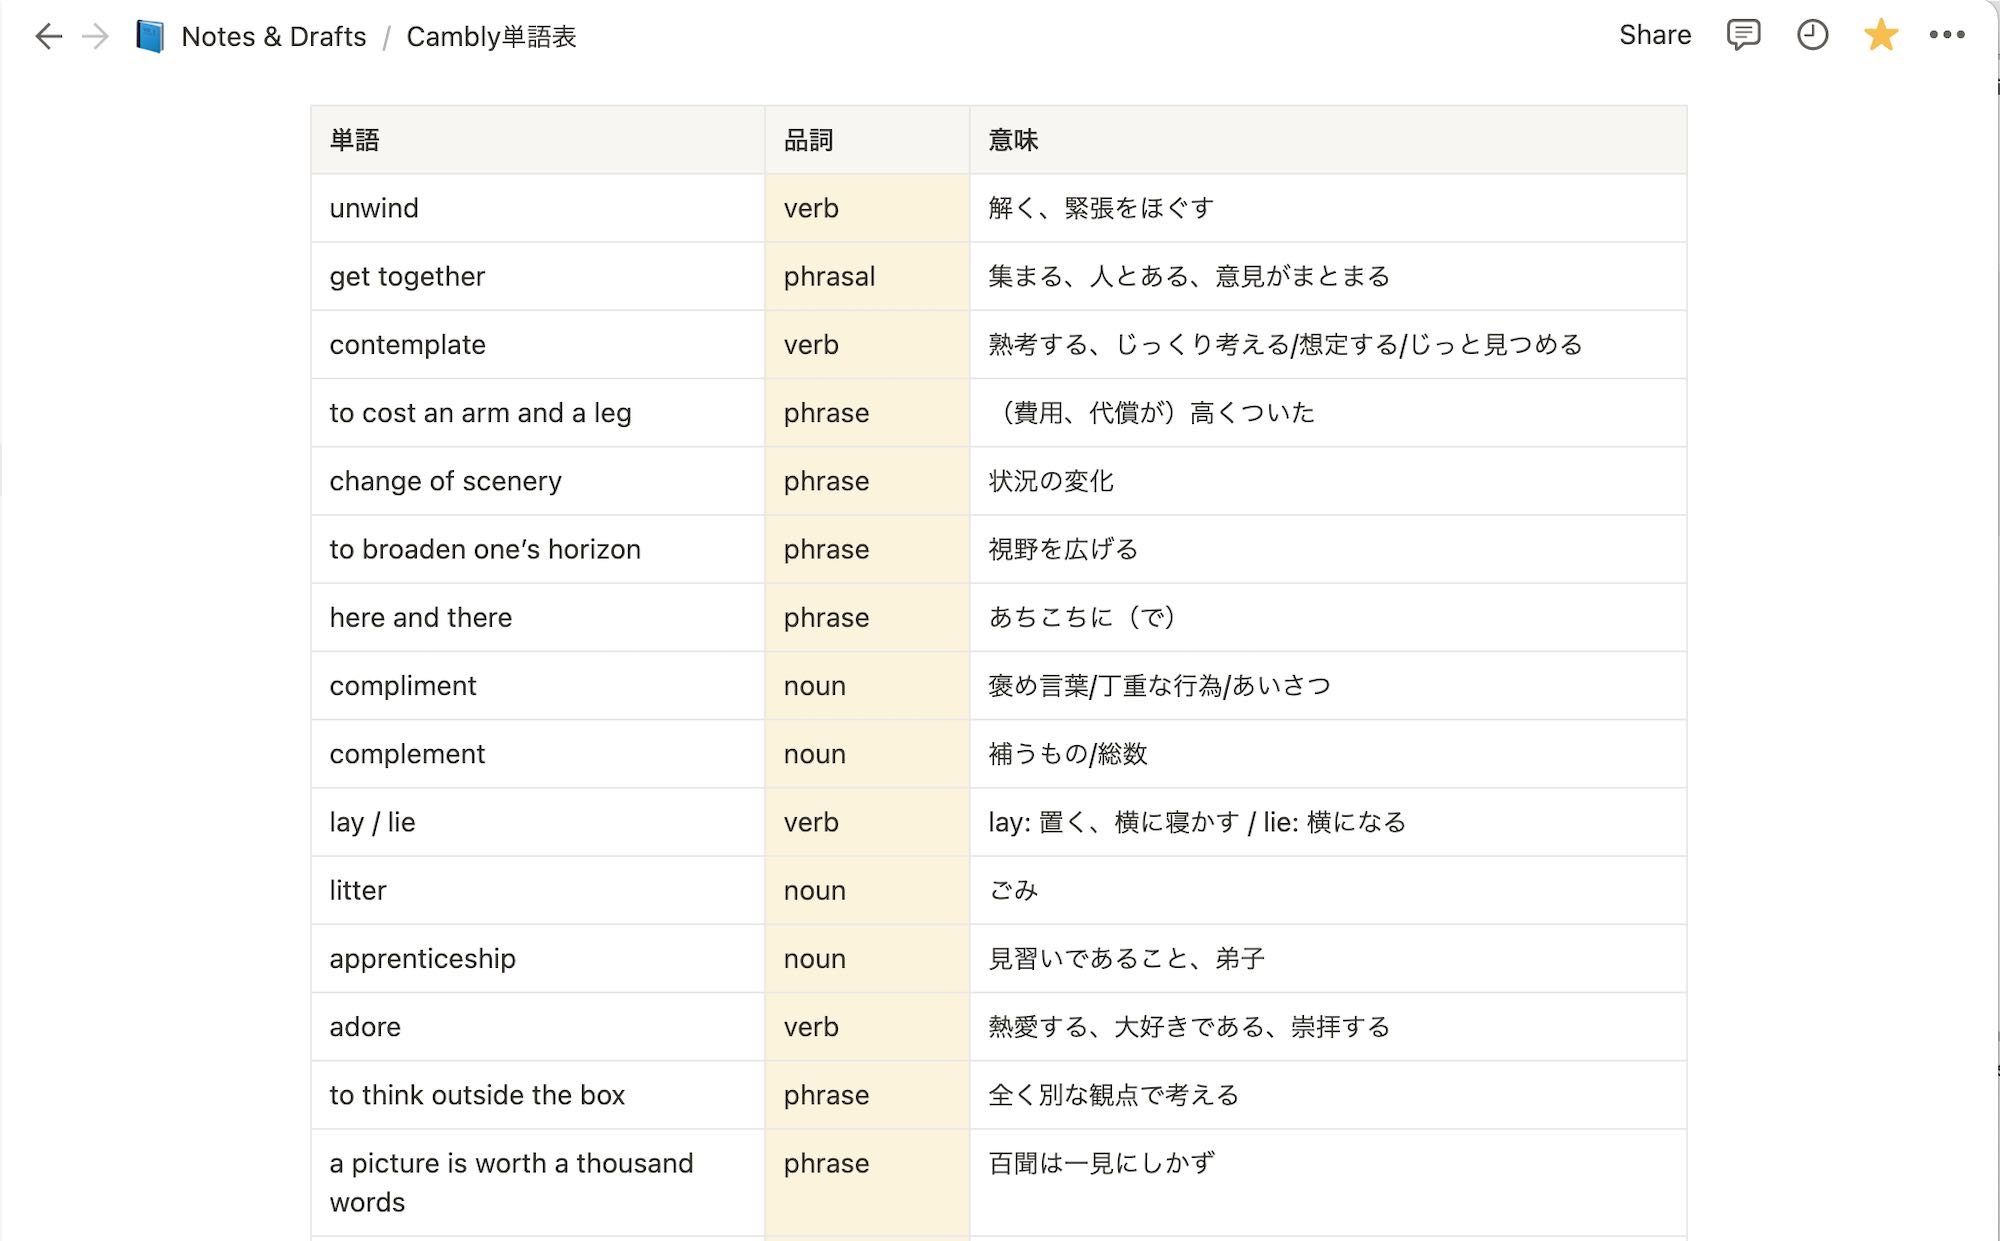Screen dimensions: 2000x1241
Task: Unfavorite the page via the star icon
Action: [x=1881, y=36]
